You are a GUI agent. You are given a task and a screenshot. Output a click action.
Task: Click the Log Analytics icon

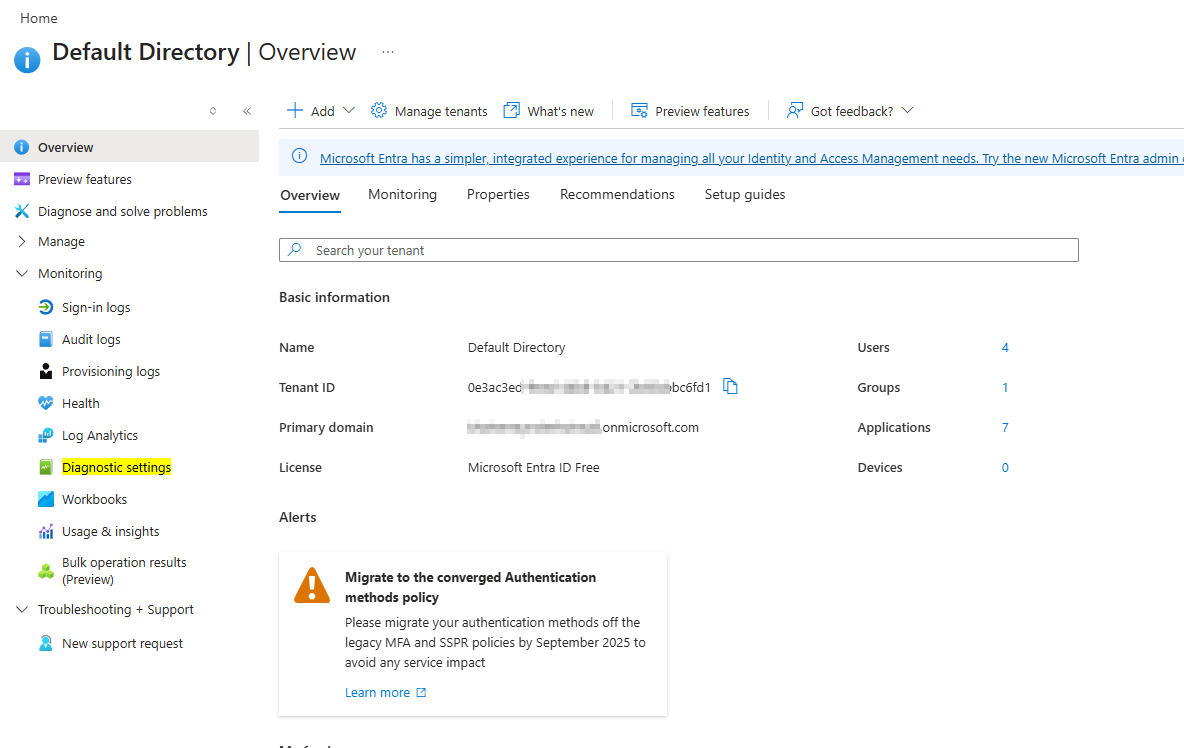pos(46,436)
